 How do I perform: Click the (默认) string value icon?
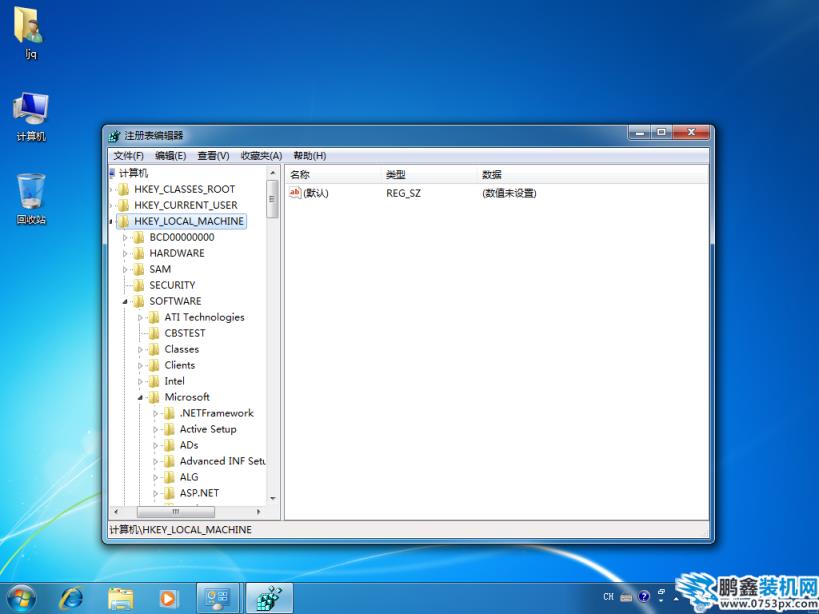[x=295, y=193]
